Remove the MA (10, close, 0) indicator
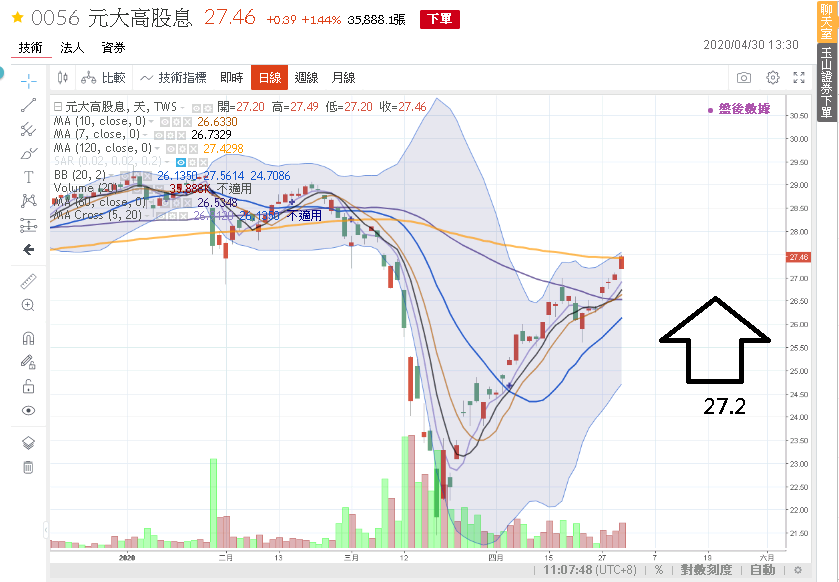Screen dimensions: 839x582 click(187, 122)
